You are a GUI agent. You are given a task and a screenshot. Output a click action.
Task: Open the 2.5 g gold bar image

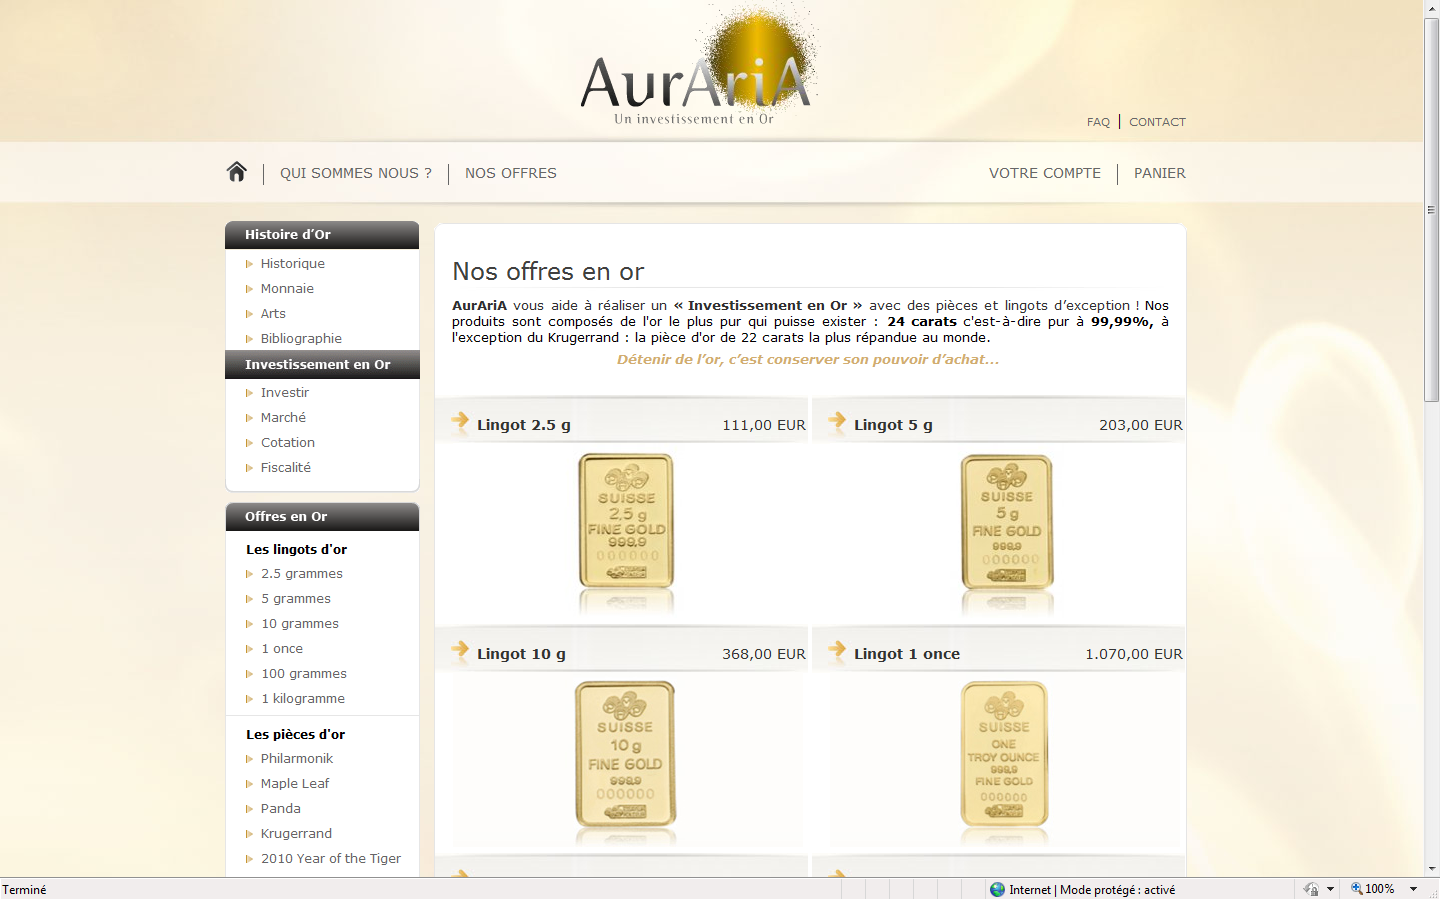click(x=626, y=521)
